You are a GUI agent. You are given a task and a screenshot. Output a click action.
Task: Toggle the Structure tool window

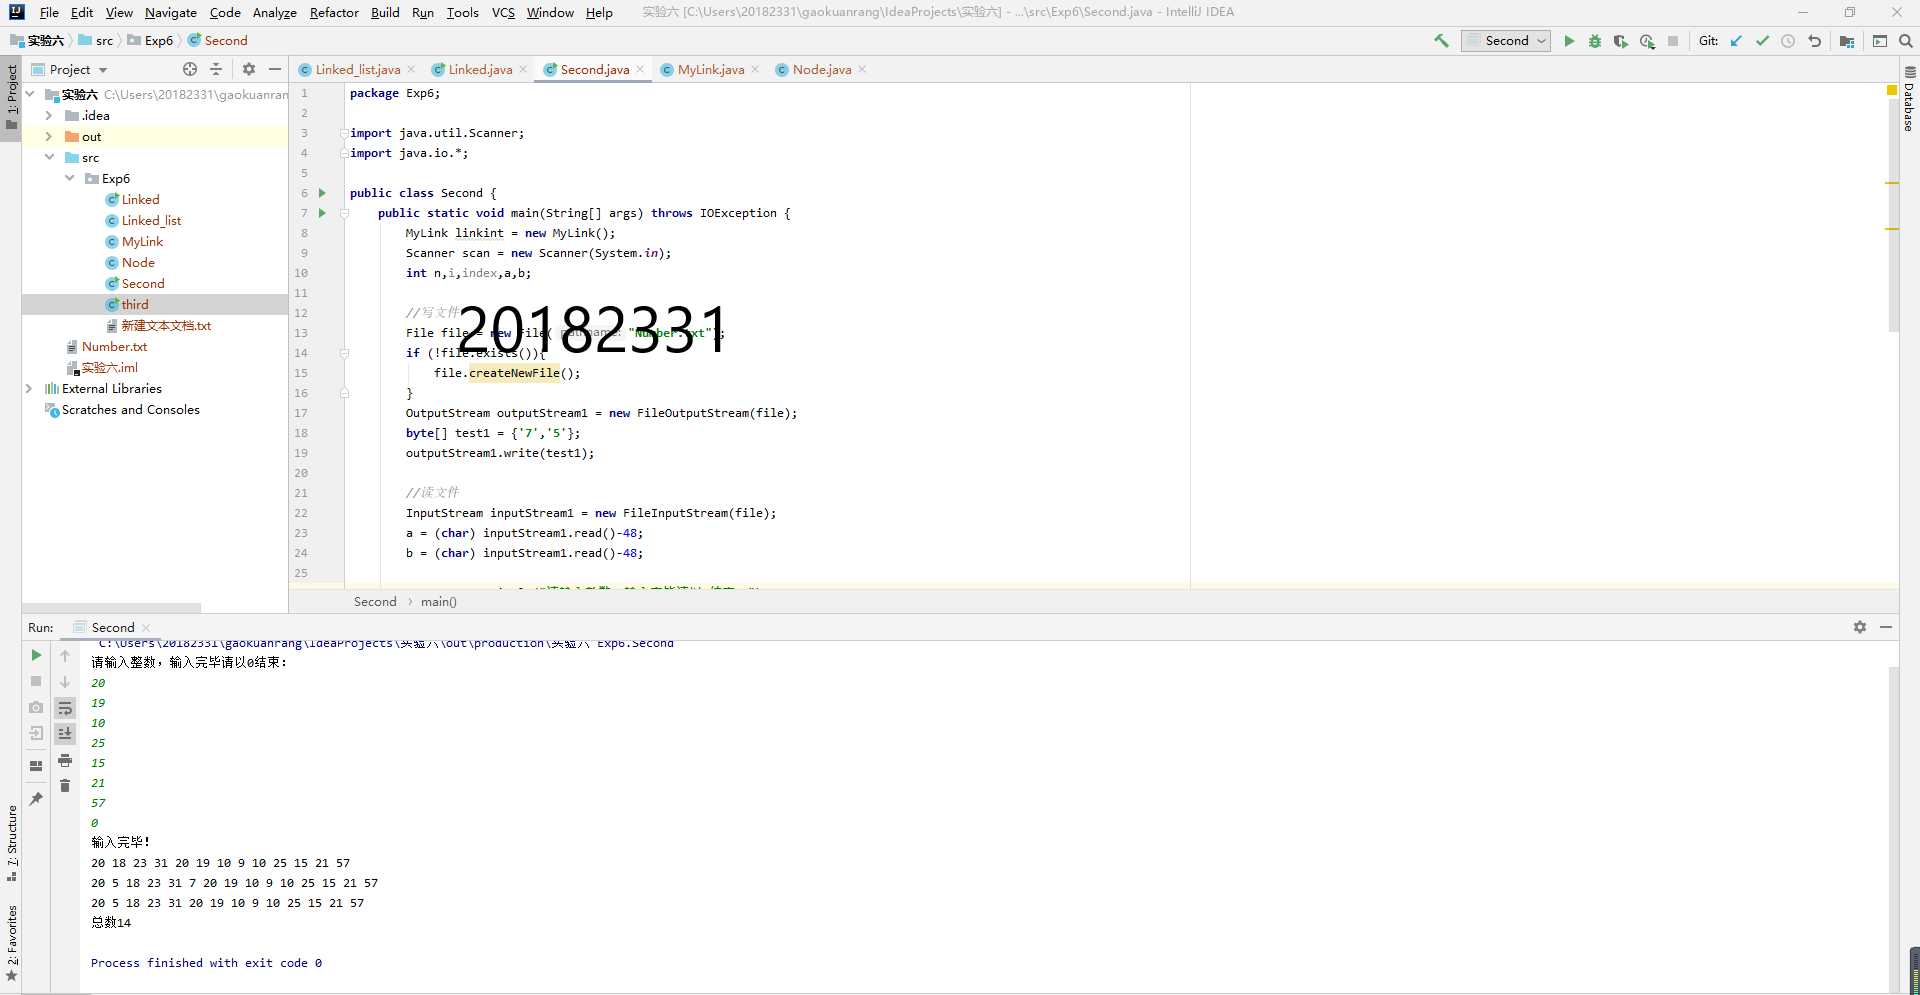11,842
